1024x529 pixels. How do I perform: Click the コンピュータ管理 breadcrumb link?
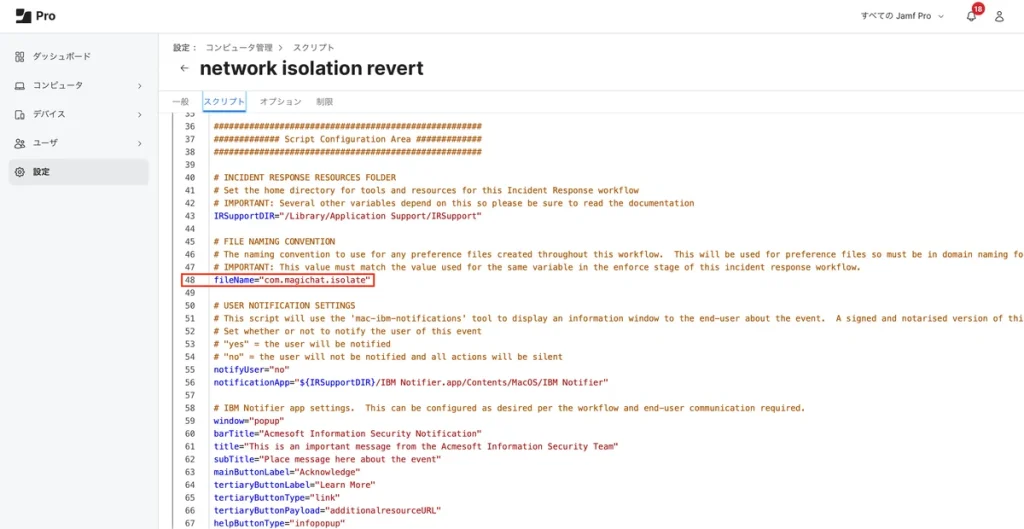(x=239, y=47)
